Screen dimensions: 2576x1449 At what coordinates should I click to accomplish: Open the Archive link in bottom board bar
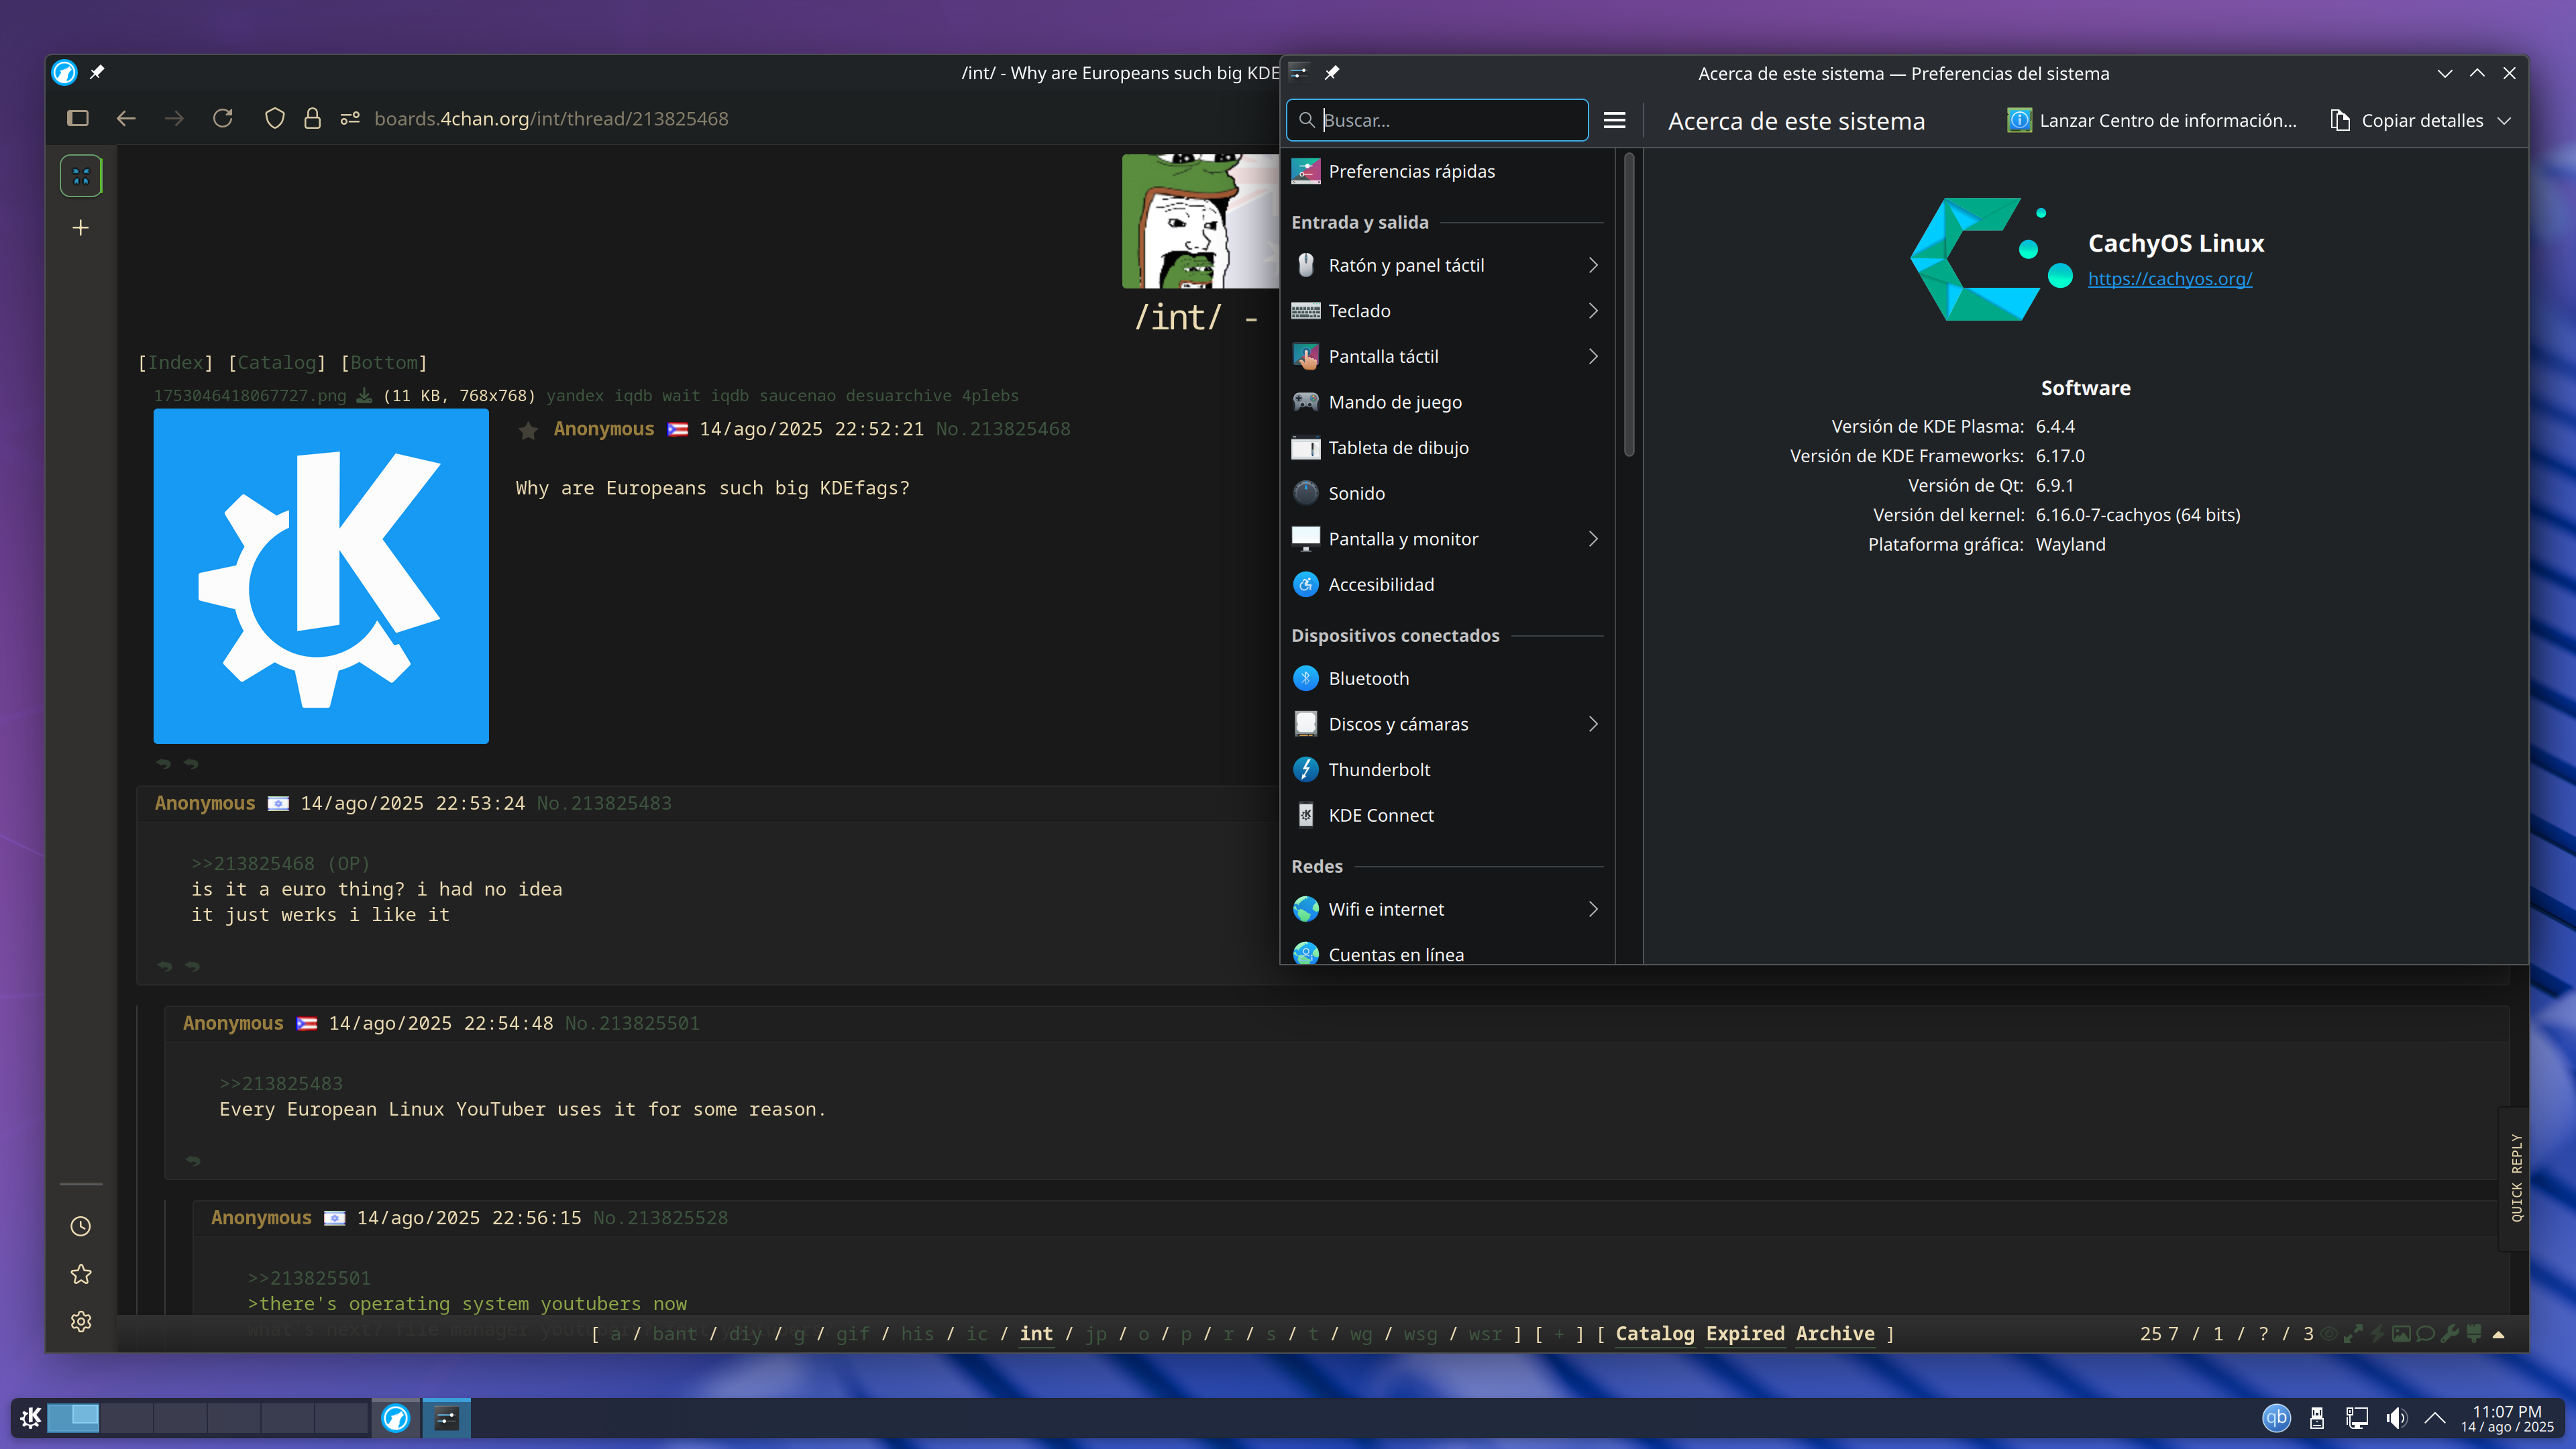click(x=1834, y=1334)
